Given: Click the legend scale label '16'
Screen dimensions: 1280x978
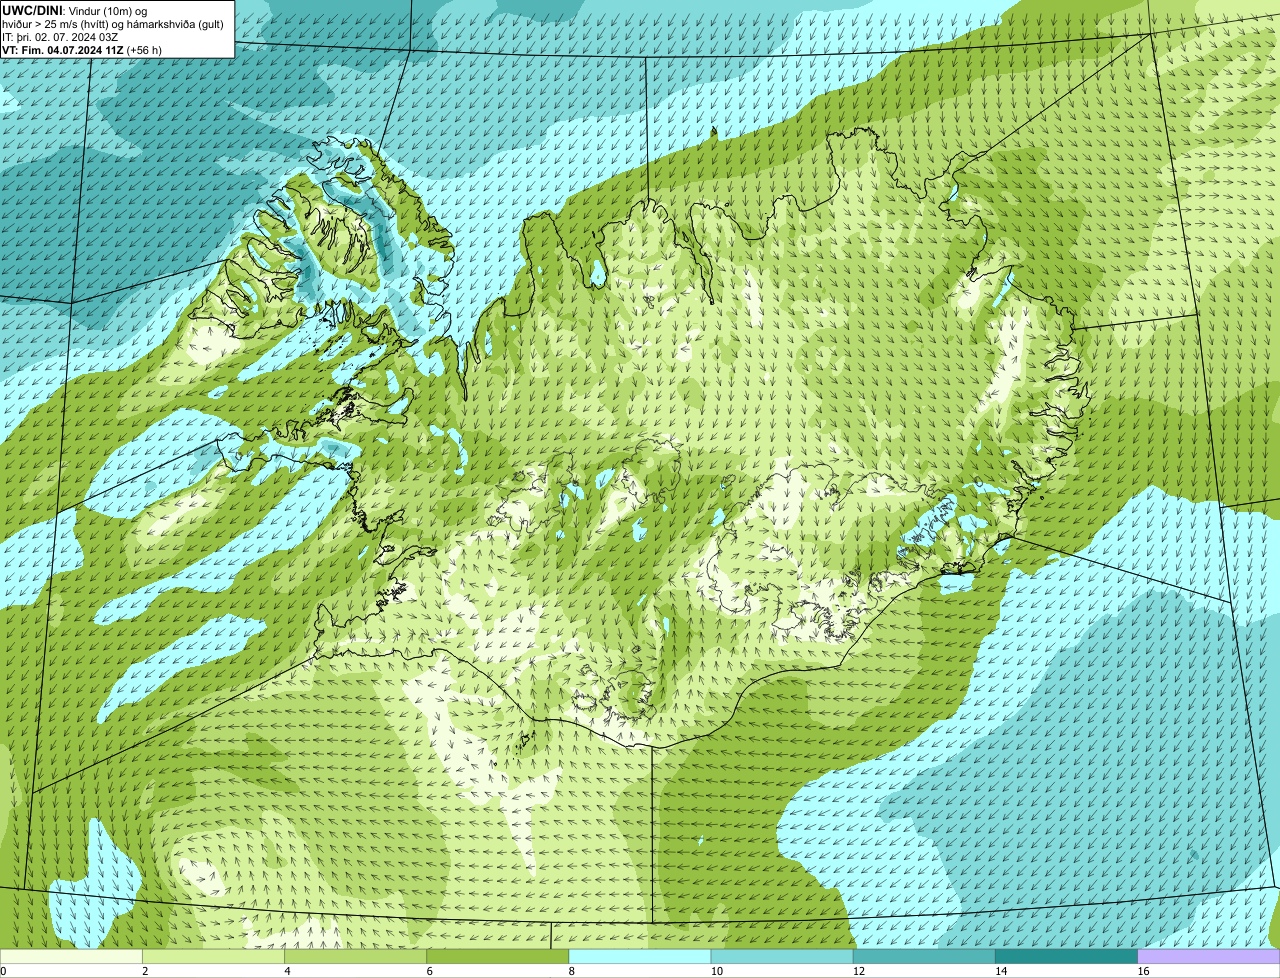Looking at the screenshot, I should 1143,971.
